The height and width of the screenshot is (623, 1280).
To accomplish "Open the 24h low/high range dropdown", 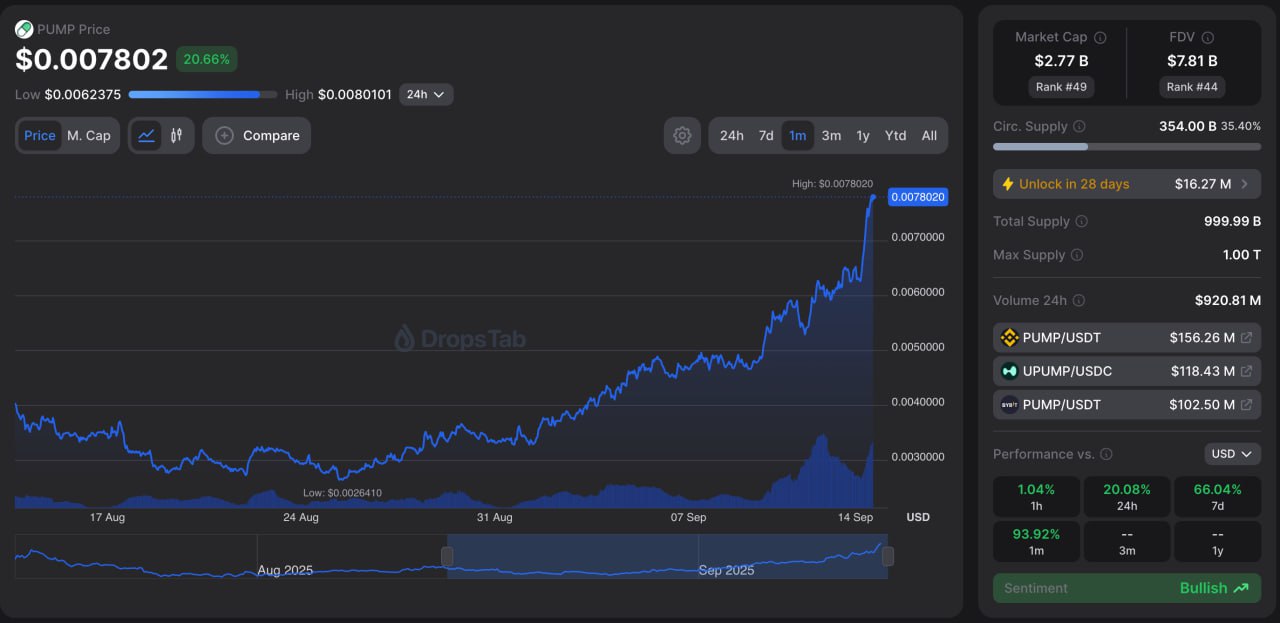I will [x=426, y=94].
